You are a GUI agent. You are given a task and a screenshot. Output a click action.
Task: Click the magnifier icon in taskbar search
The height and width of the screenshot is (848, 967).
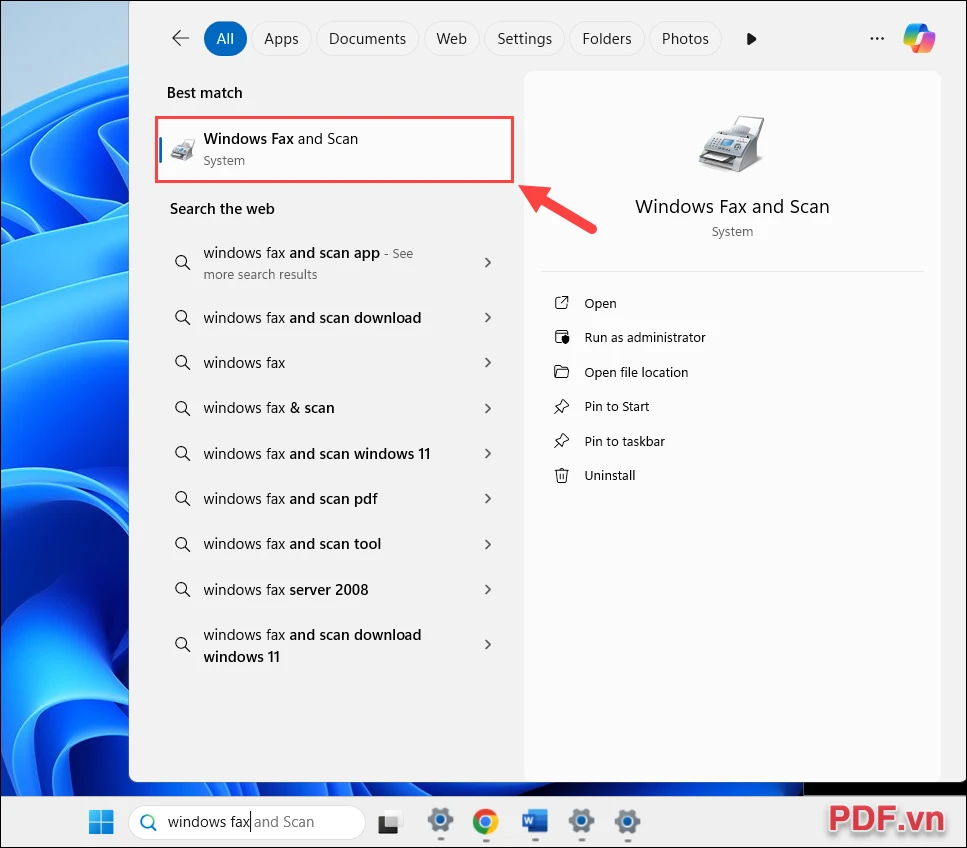coord(148,822)
